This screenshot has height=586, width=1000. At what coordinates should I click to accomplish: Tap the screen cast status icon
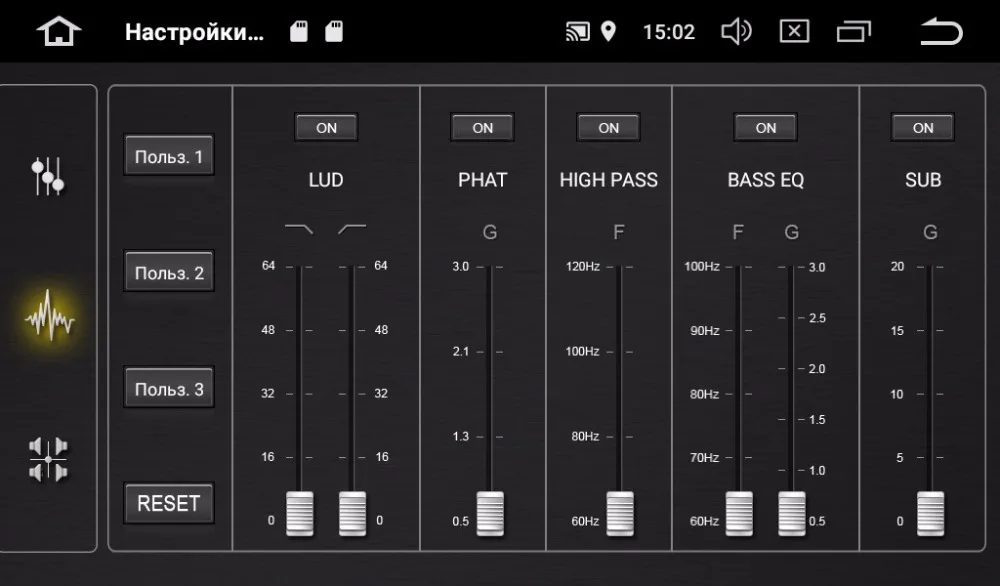coord(578,31)
